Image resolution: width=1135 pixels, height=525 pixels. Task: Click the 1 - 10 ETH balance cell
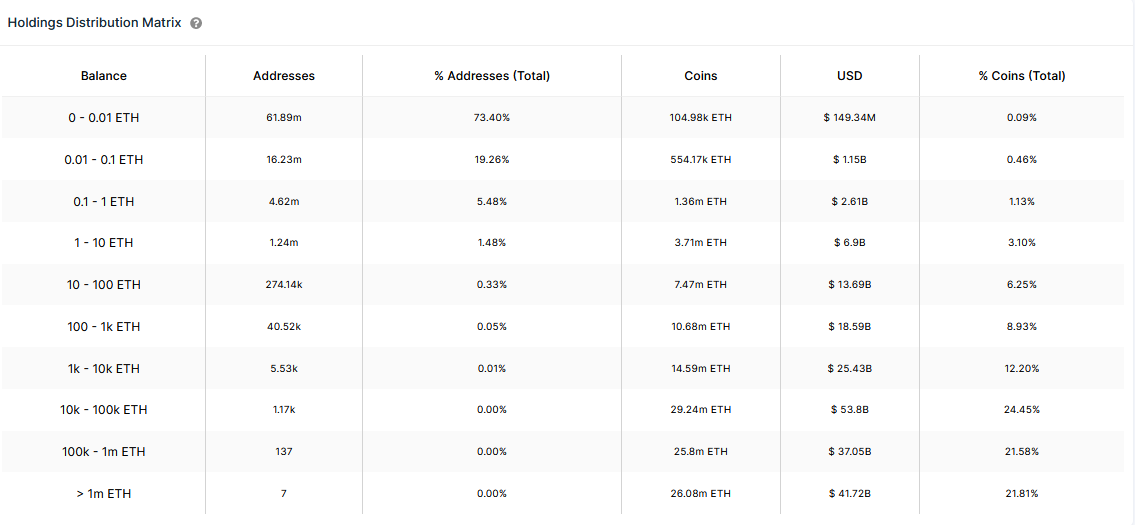tap(104, 243)
